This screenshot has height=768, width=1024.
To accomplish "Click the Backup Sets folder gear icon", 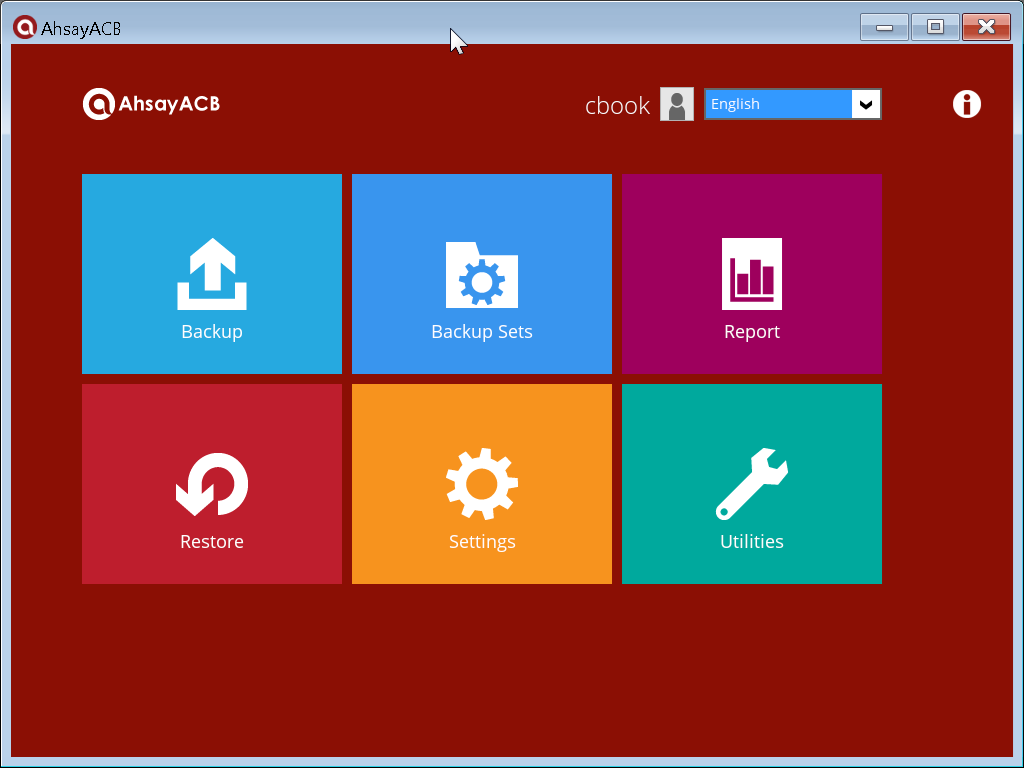I will click(x=481, y=274).
